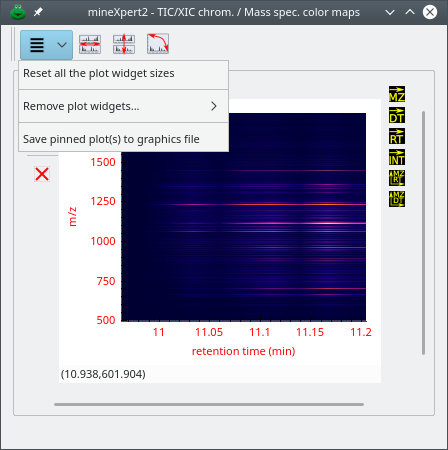Integrate to MZ/DT color map
Image resolution: width=448 pixels, height=450 pixels.
(x=397, y=199)
